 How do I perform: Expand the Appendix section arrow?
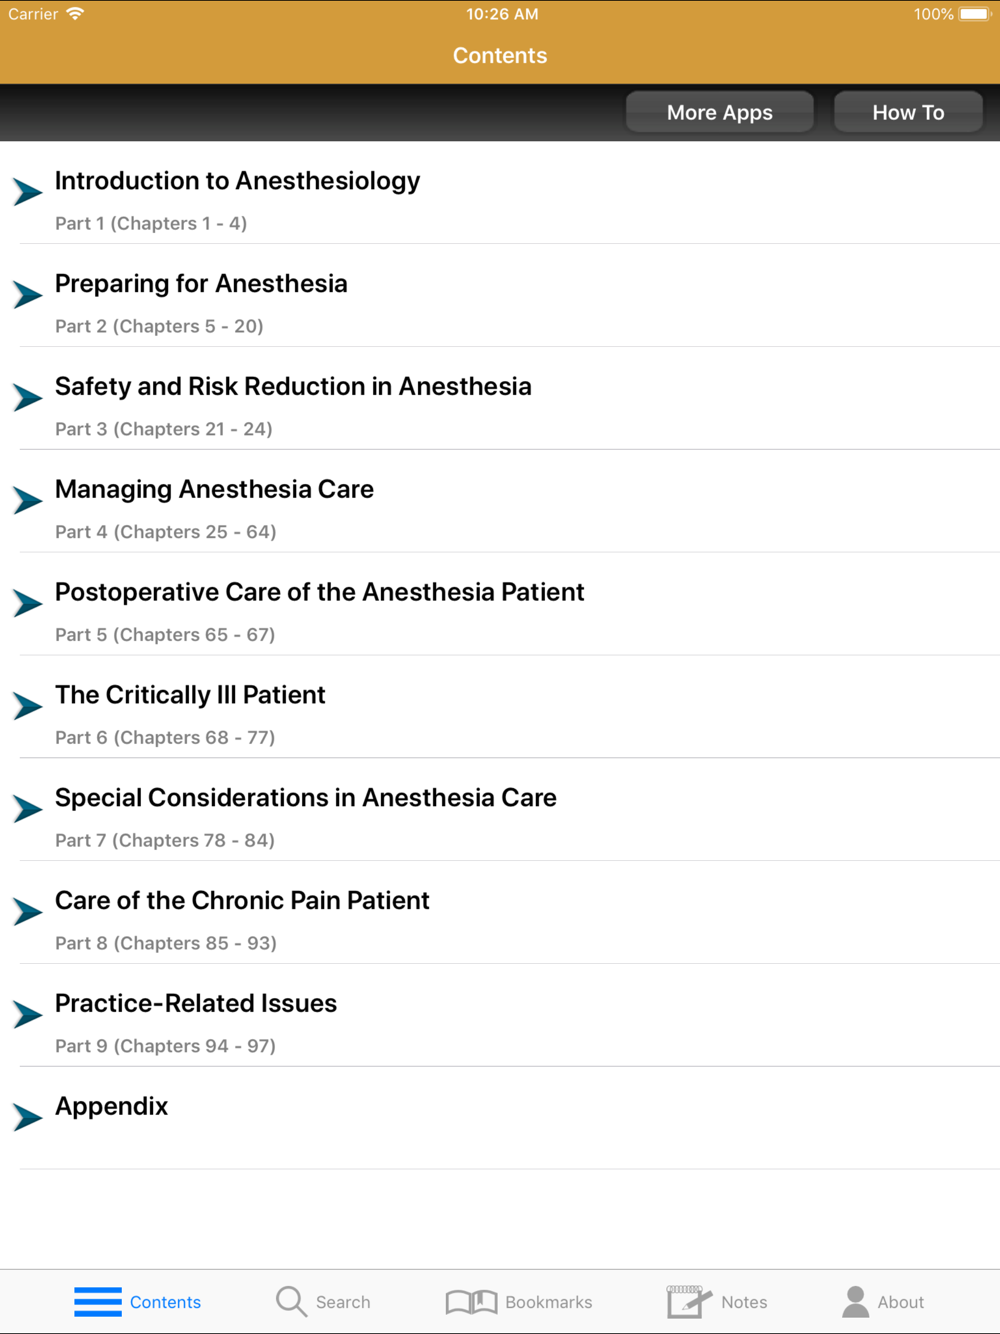point(27,1116)
